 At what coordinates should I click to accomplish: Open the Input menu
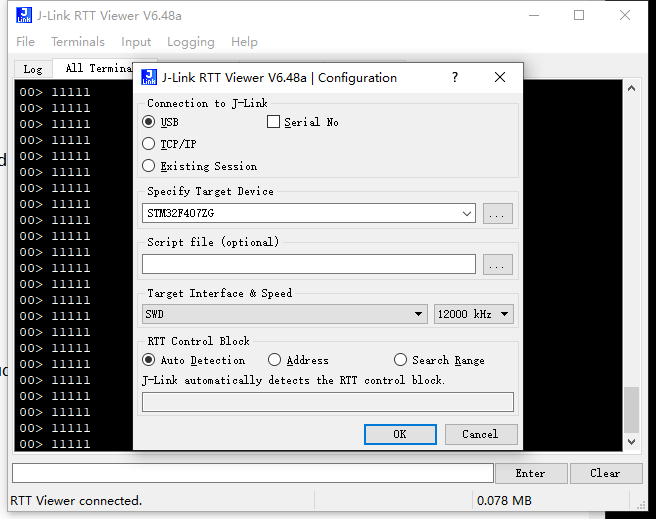pyautogui.click(x=136, y=42)
